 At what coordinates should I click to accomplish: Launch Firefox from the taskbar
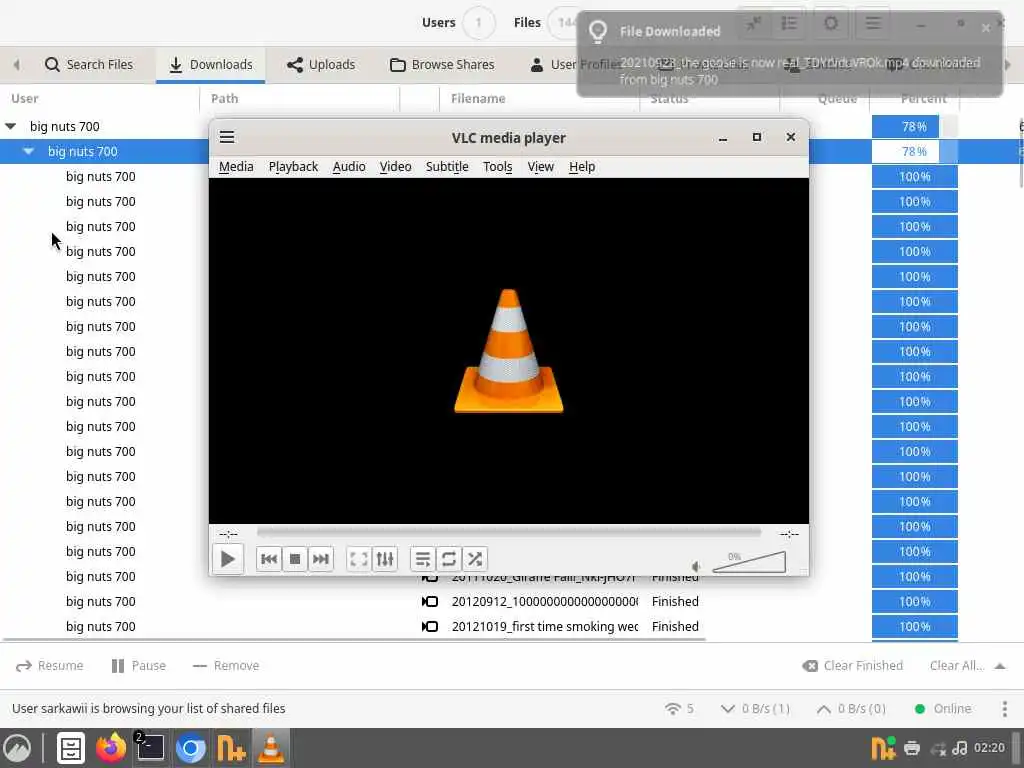tap(111, 748)
